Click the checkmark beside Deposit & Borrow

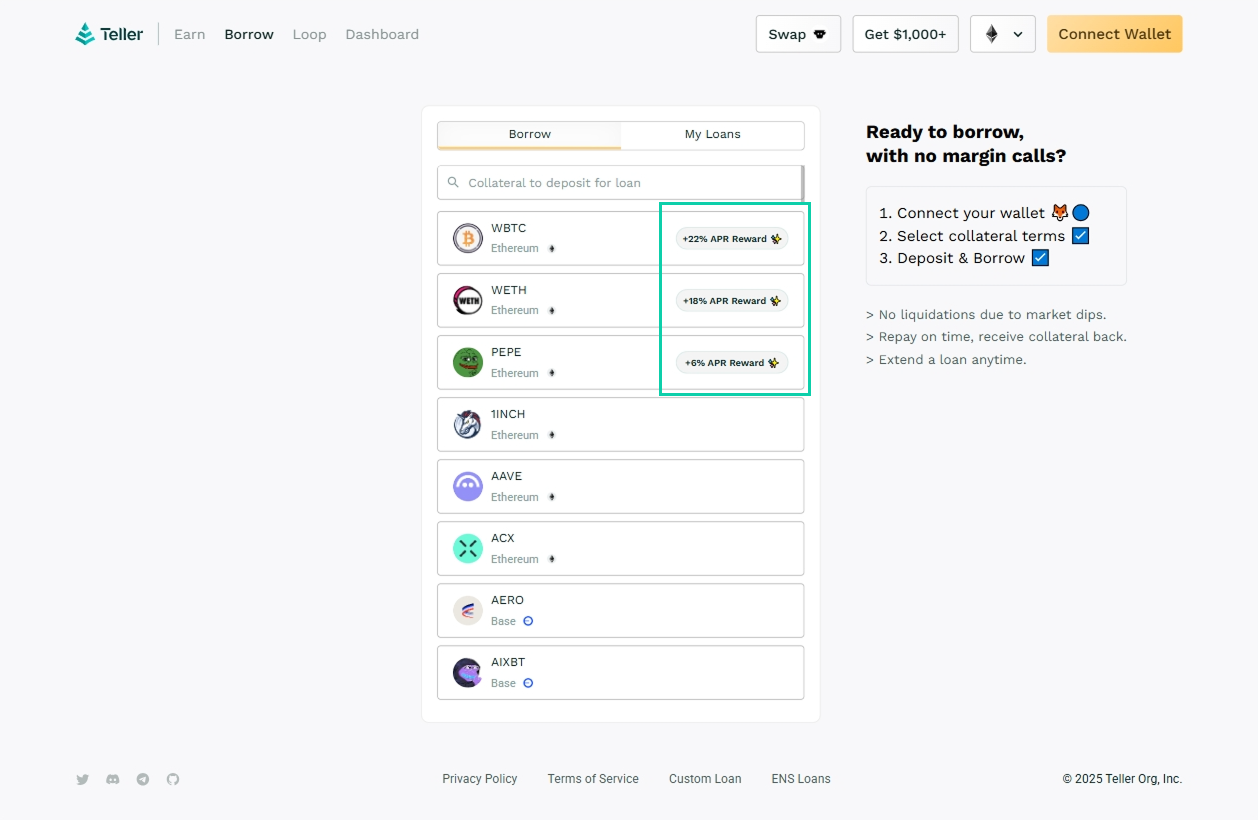click(1040, 258)
